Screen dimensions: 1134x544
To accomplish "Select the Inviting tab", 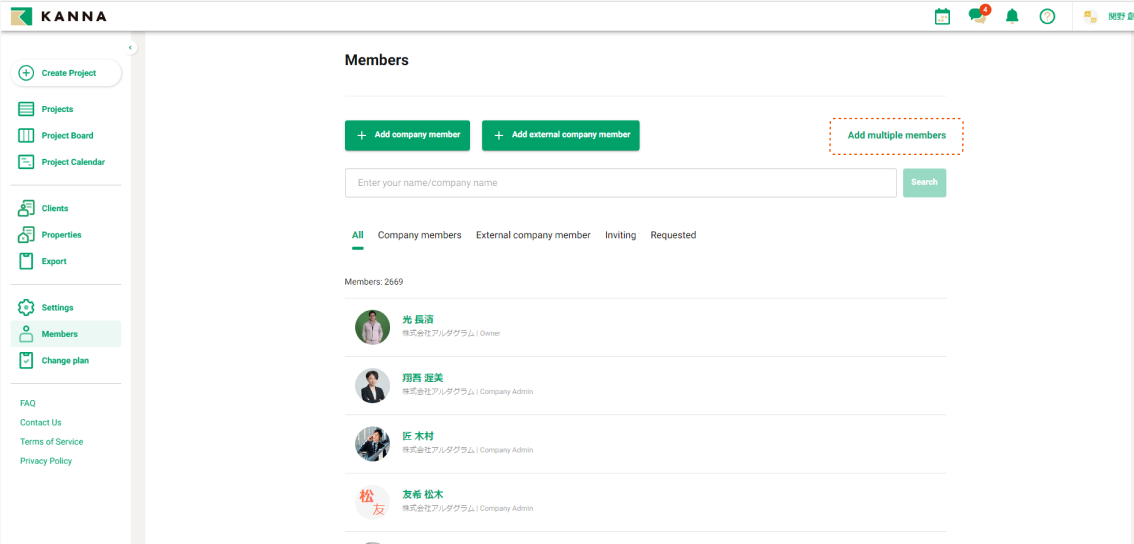I will pyautogui.click(x=620, y=236).
